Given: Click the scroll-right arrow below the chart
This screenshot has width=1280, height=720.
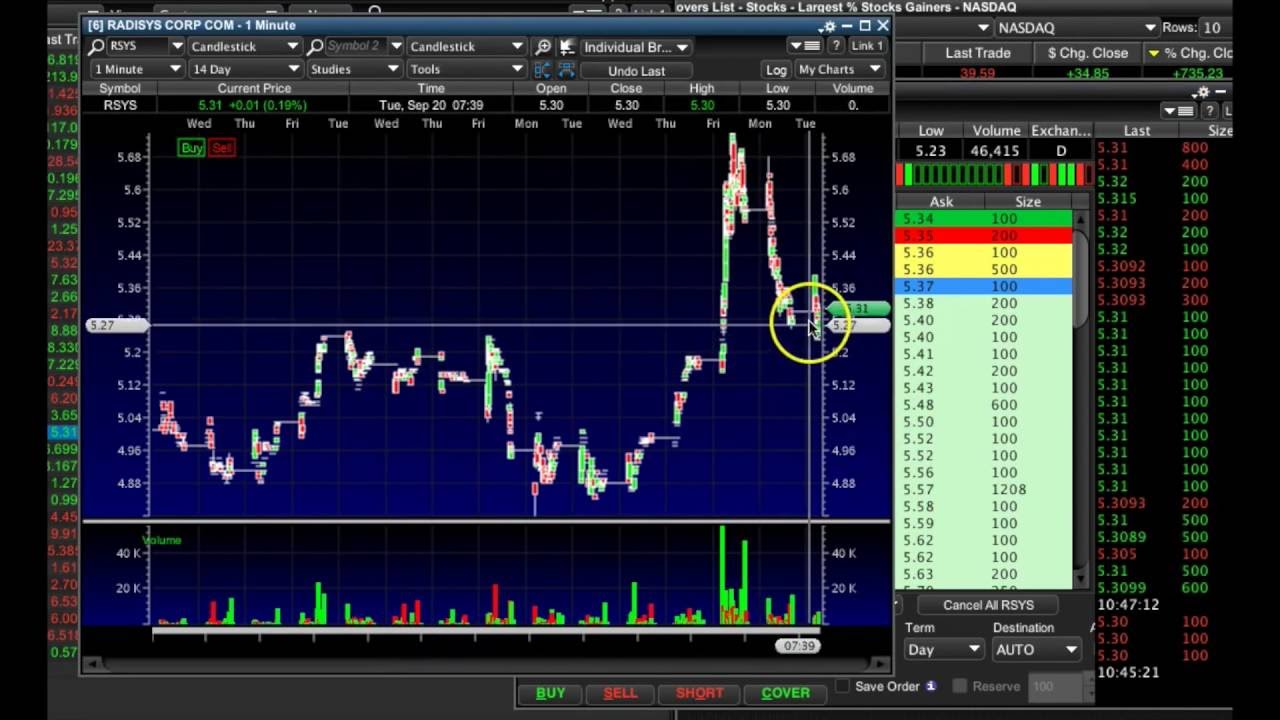Looking at the screenshot, I should tap(882, 664).
